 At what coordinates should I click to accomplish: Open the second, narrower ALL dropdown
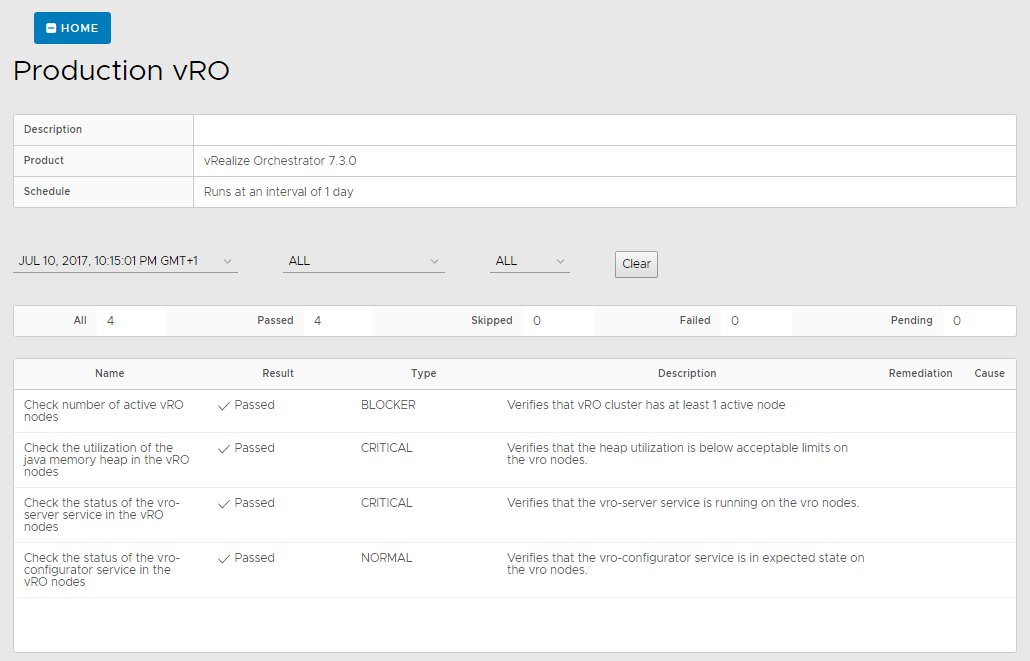529,261
